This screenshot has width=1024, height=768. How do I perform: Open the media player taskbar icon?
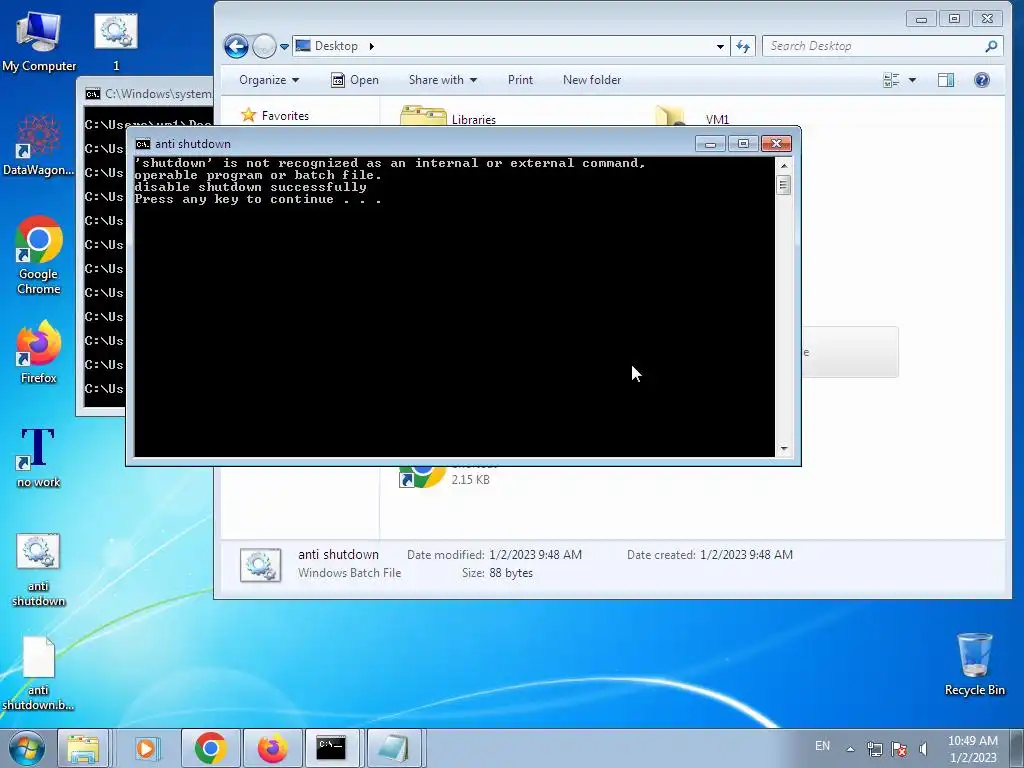pyautogui.click(x=146, y=748)
